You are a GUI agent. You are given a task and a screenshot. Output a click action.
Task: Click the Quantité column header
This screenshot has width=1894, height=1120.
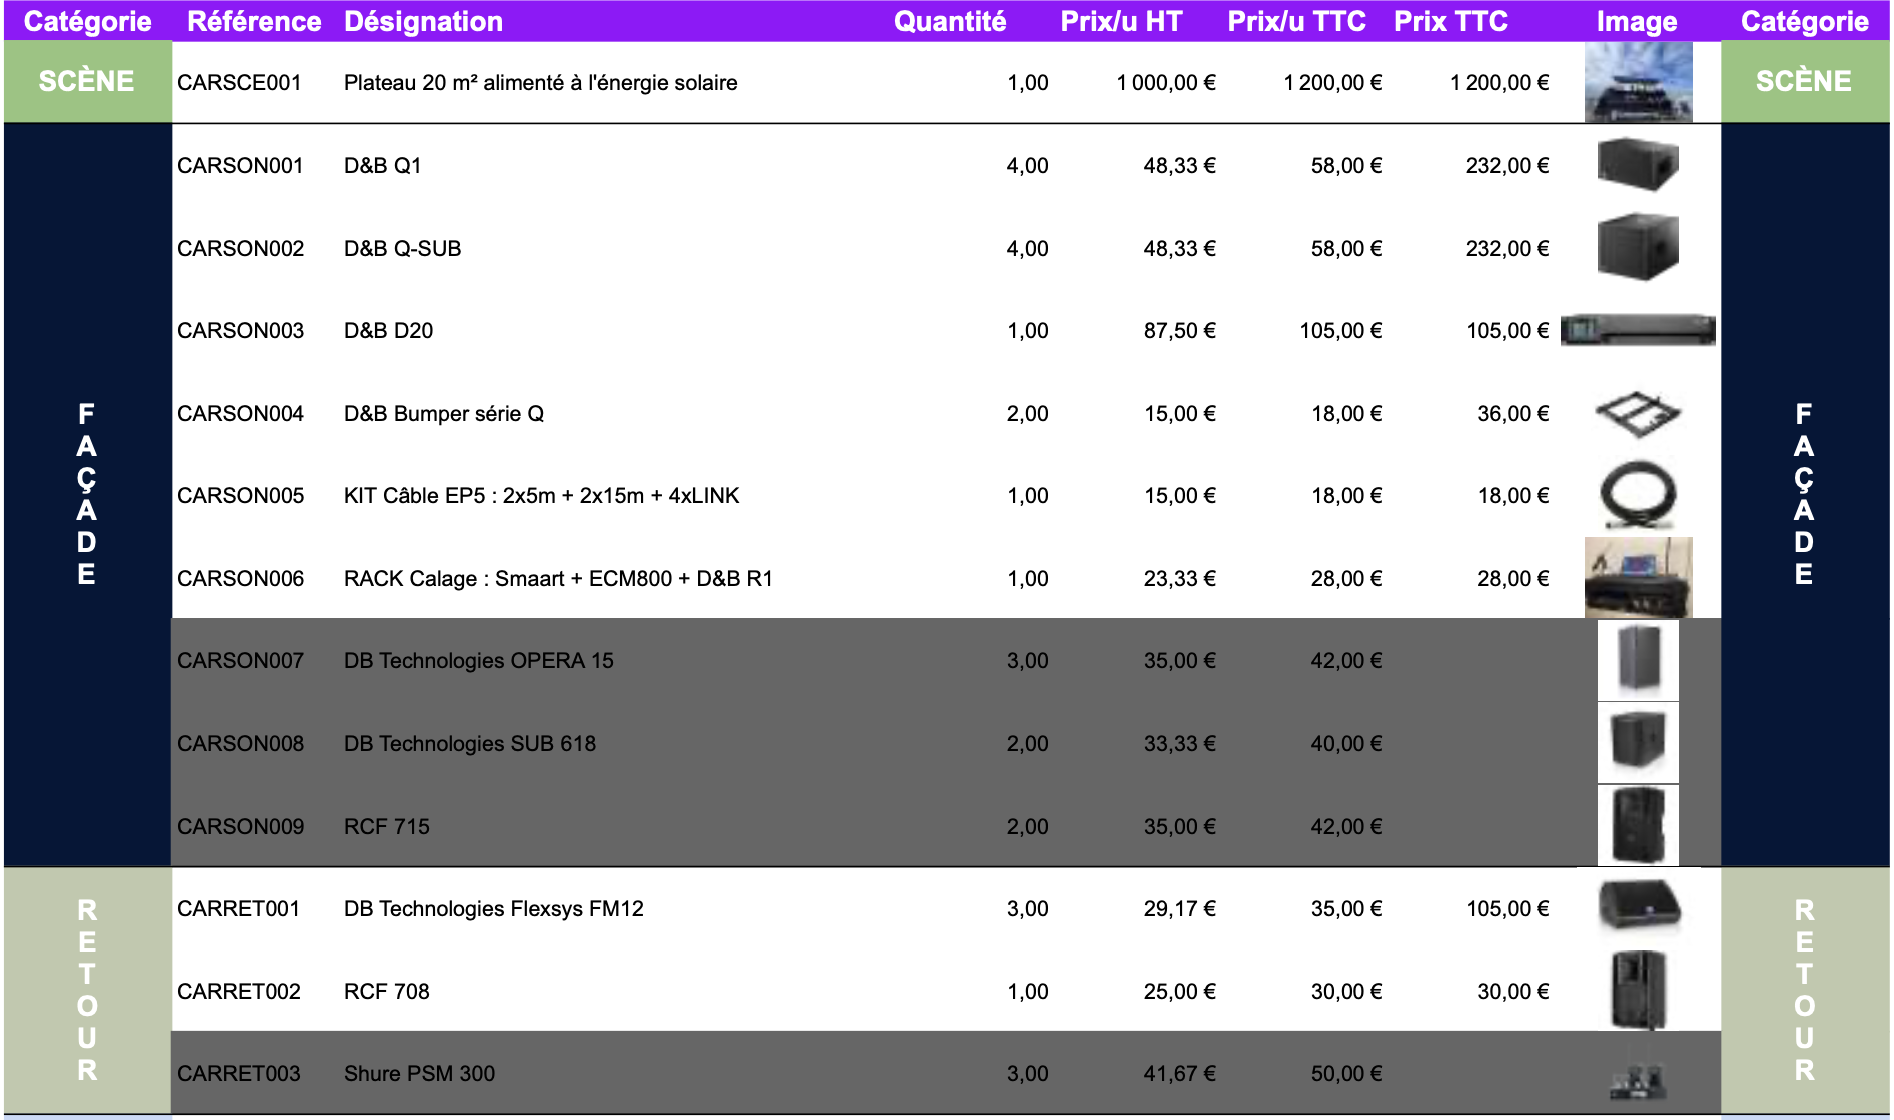[x=949, y=21]
